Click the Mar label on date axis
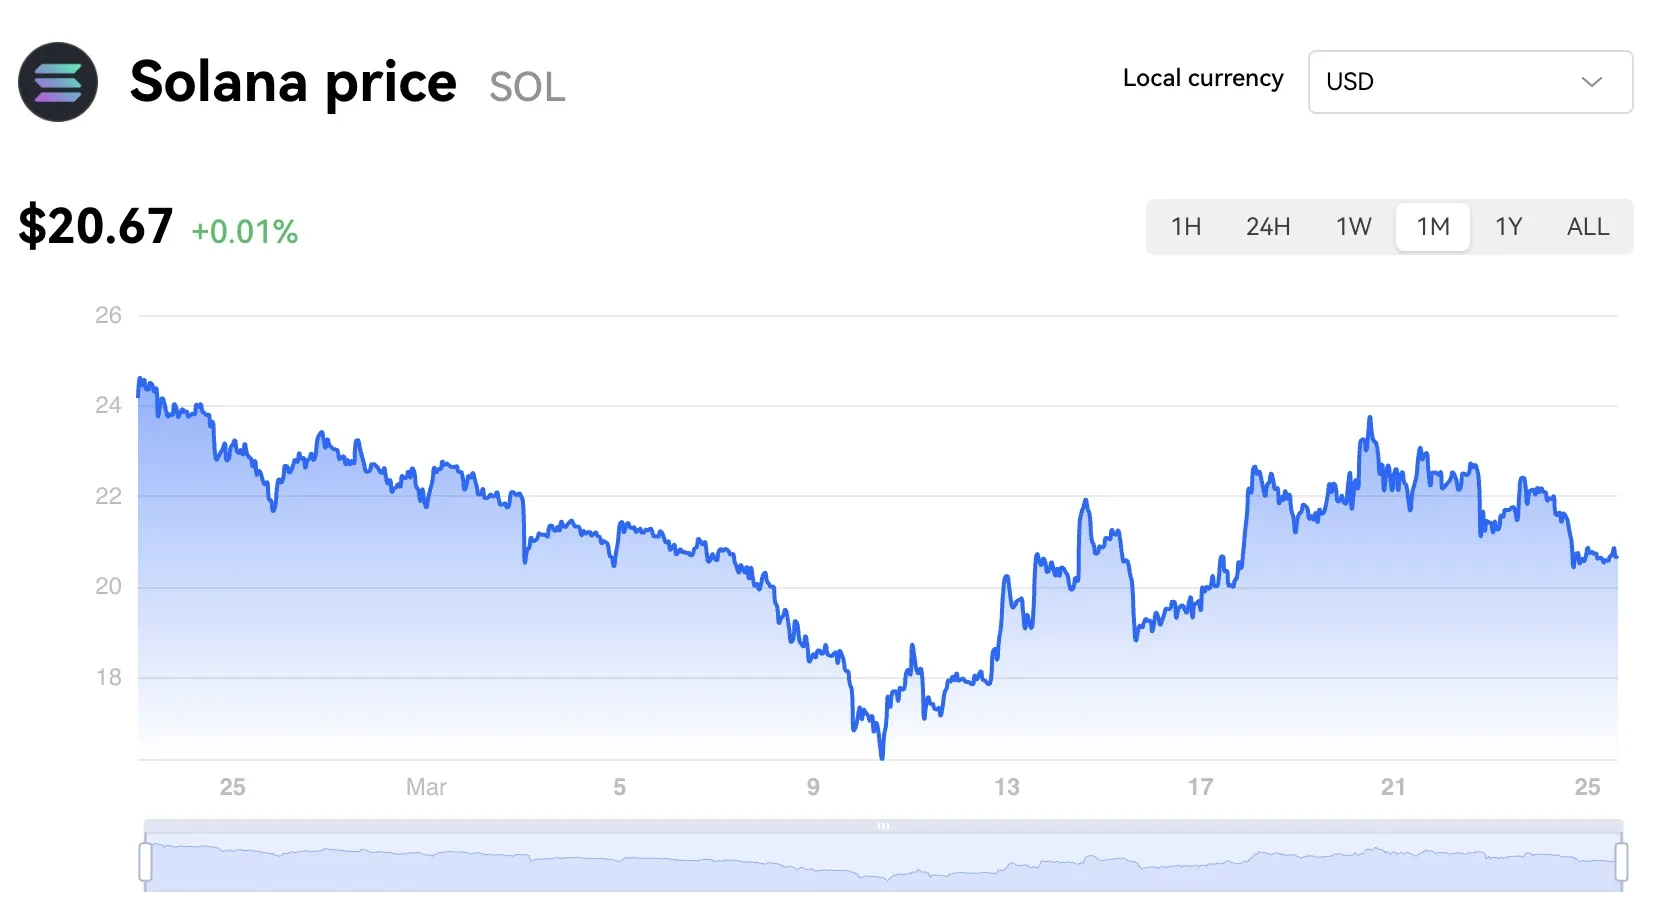The width and height of the screenshot is (1662, 908). tap(426, 787)
